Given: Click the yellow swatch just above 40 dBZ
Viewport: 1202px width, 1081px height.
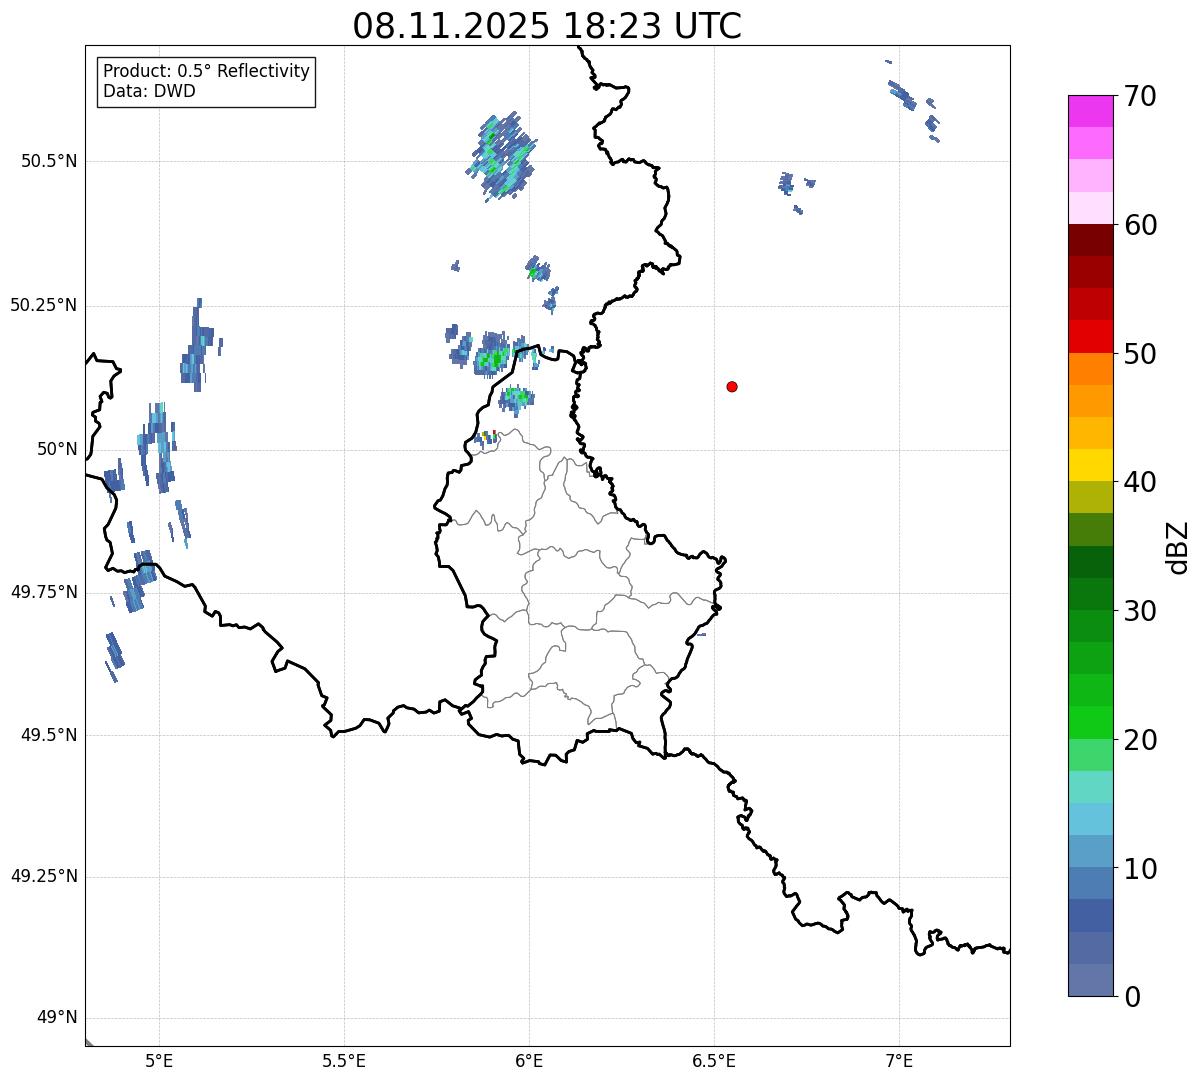Looking at the screenshot, I should point(1090,466).
